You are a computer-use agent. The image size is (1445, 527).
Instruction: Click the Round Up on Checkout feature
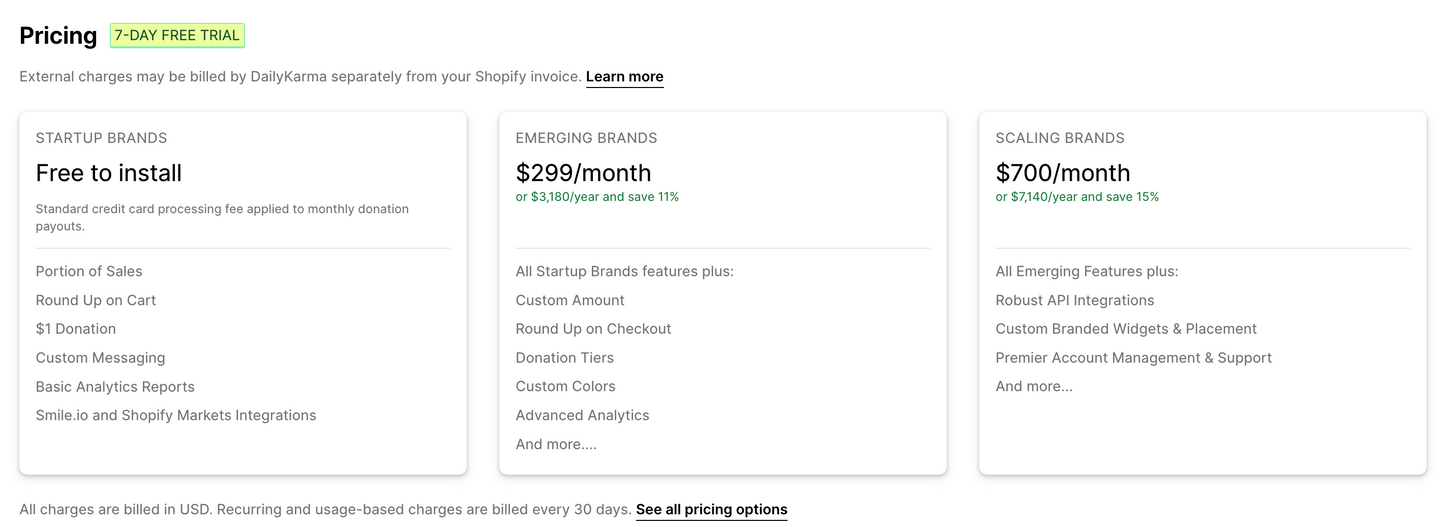tap(593, 329)
